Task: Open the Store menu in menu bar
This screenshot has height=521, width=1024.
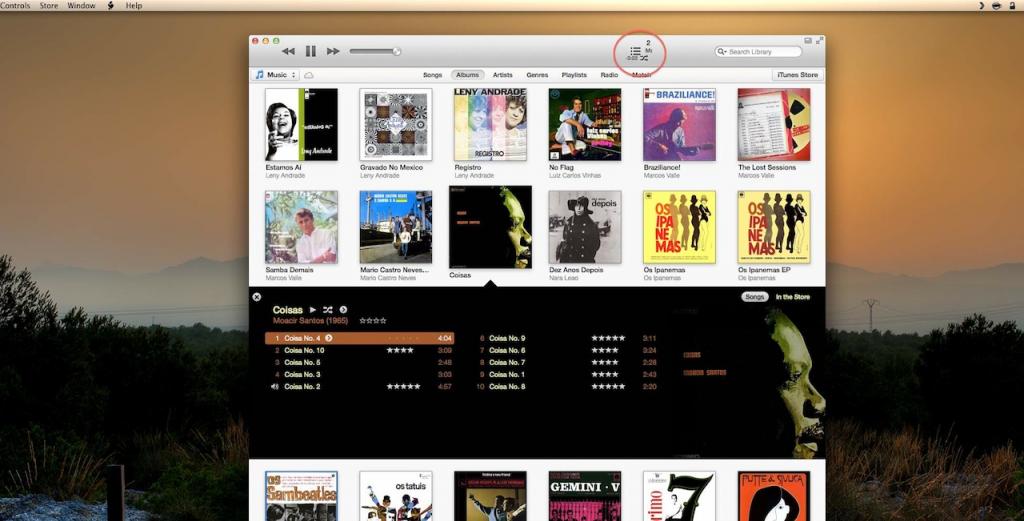Action: point(49,5)
